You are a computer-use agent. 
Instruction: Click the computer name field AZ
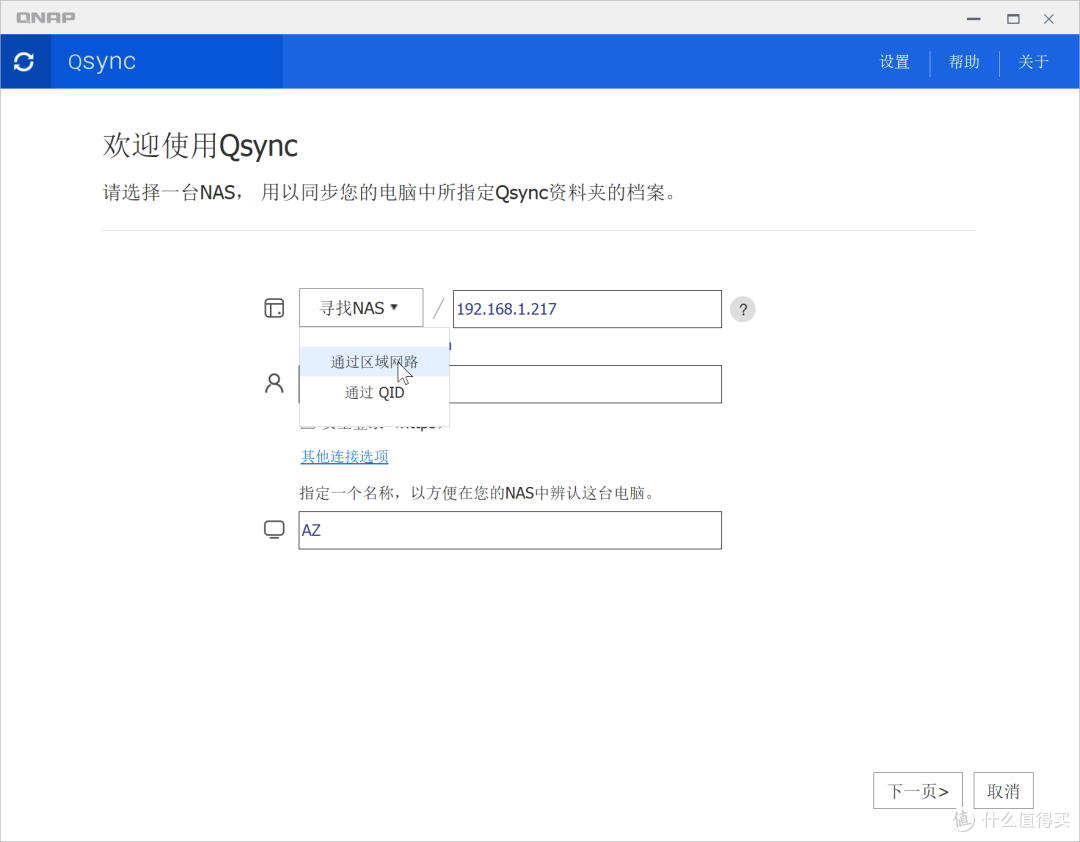point(510,530)
